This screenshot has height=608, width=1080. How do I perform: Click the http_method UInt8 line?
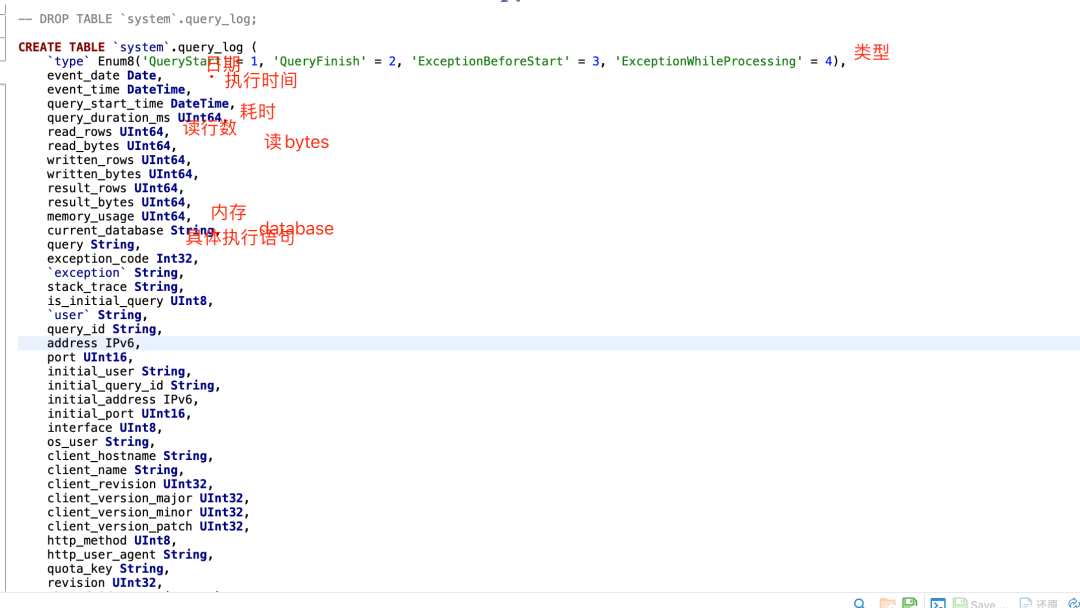click(112, 541)
